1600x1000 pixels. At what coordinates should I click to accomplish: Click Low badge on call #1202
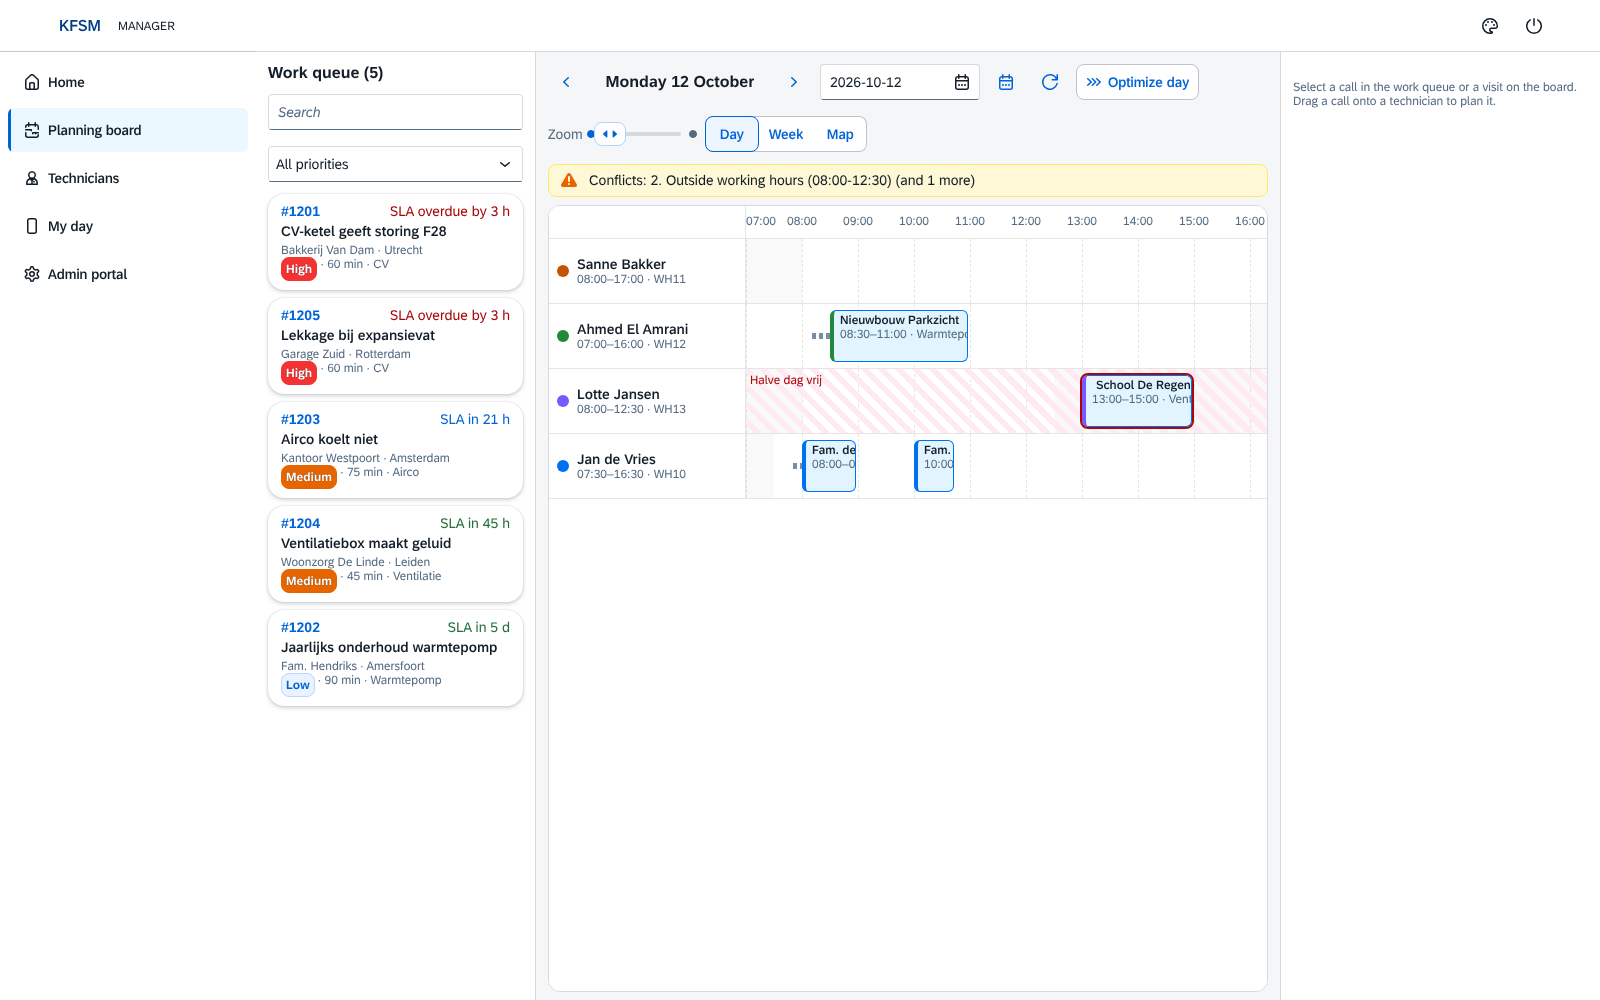tap(298, 685)
